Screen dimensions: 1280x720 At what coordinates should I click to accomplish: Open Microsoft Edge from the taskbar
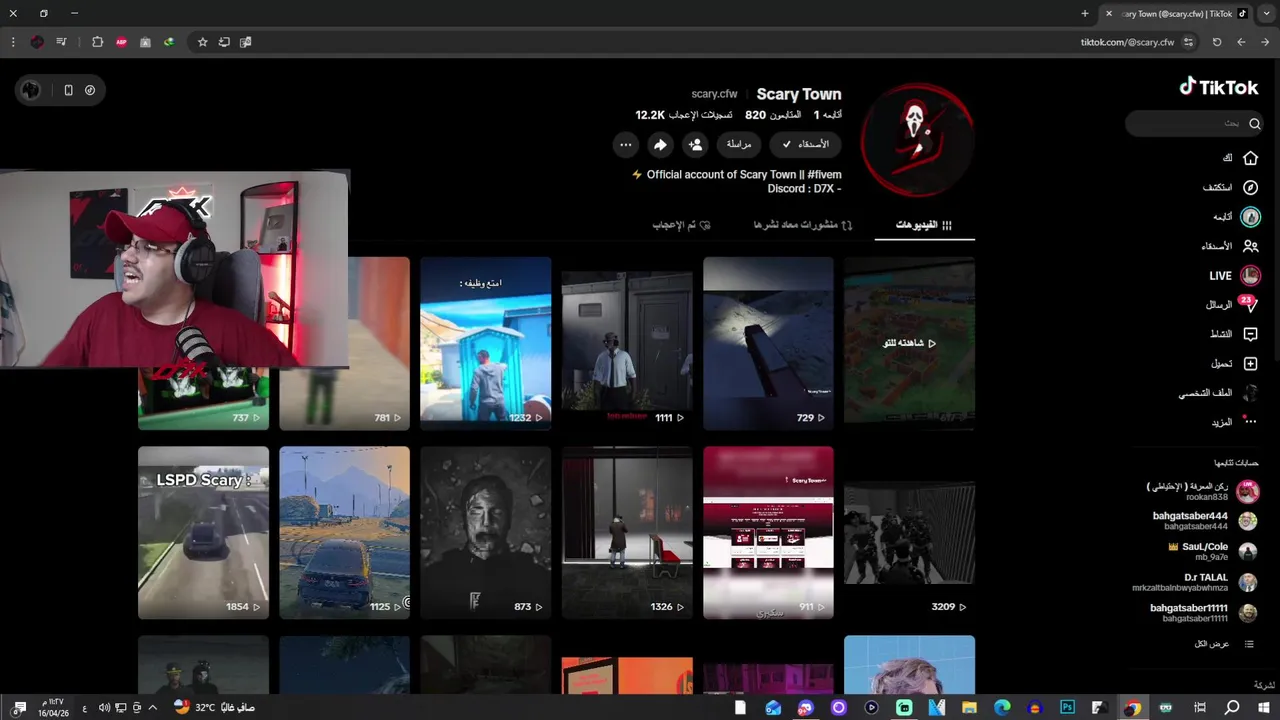click(1002, 708)
